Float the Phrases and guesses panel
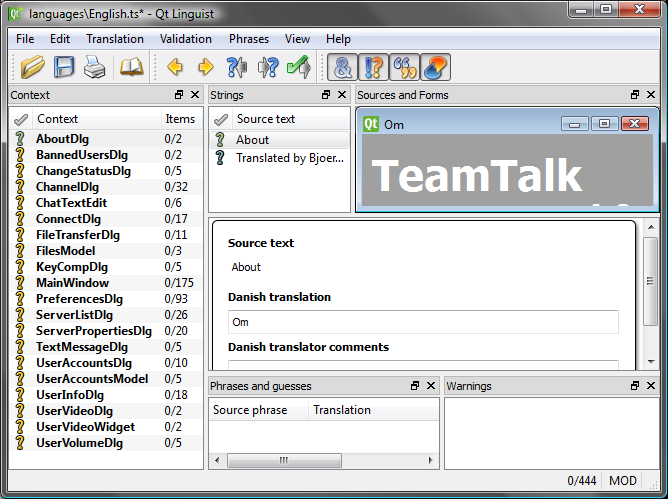This screenshot has height=499, width=668. 415,386
